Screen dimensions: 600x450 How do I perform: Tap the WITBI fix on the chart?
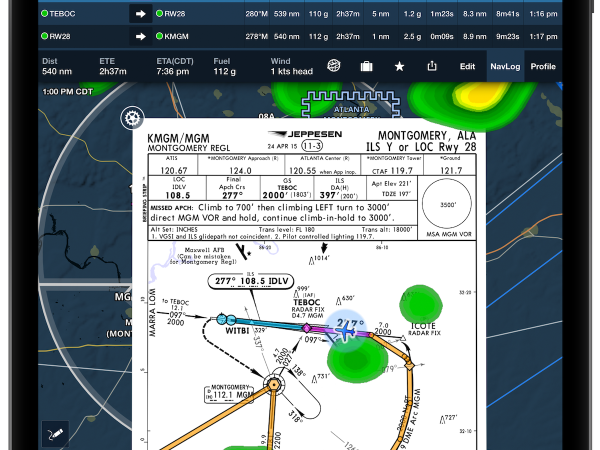[237, 331]
